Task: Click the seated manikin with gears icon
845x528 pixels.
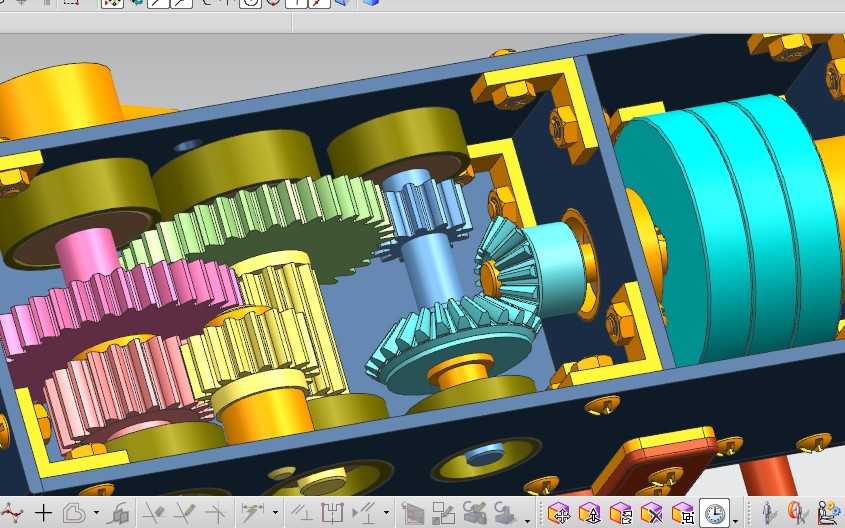Action: pos(830,513)
